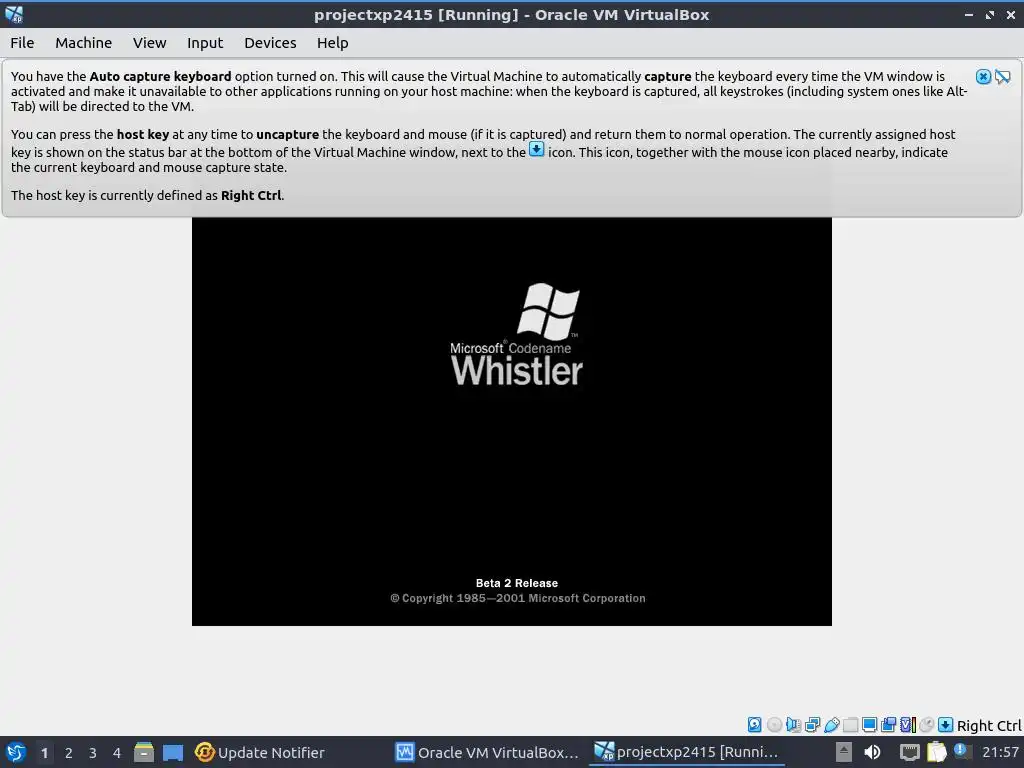Open the Devices menu
The height and width of the screenshot is (768, 1024).
click(270, 43)
